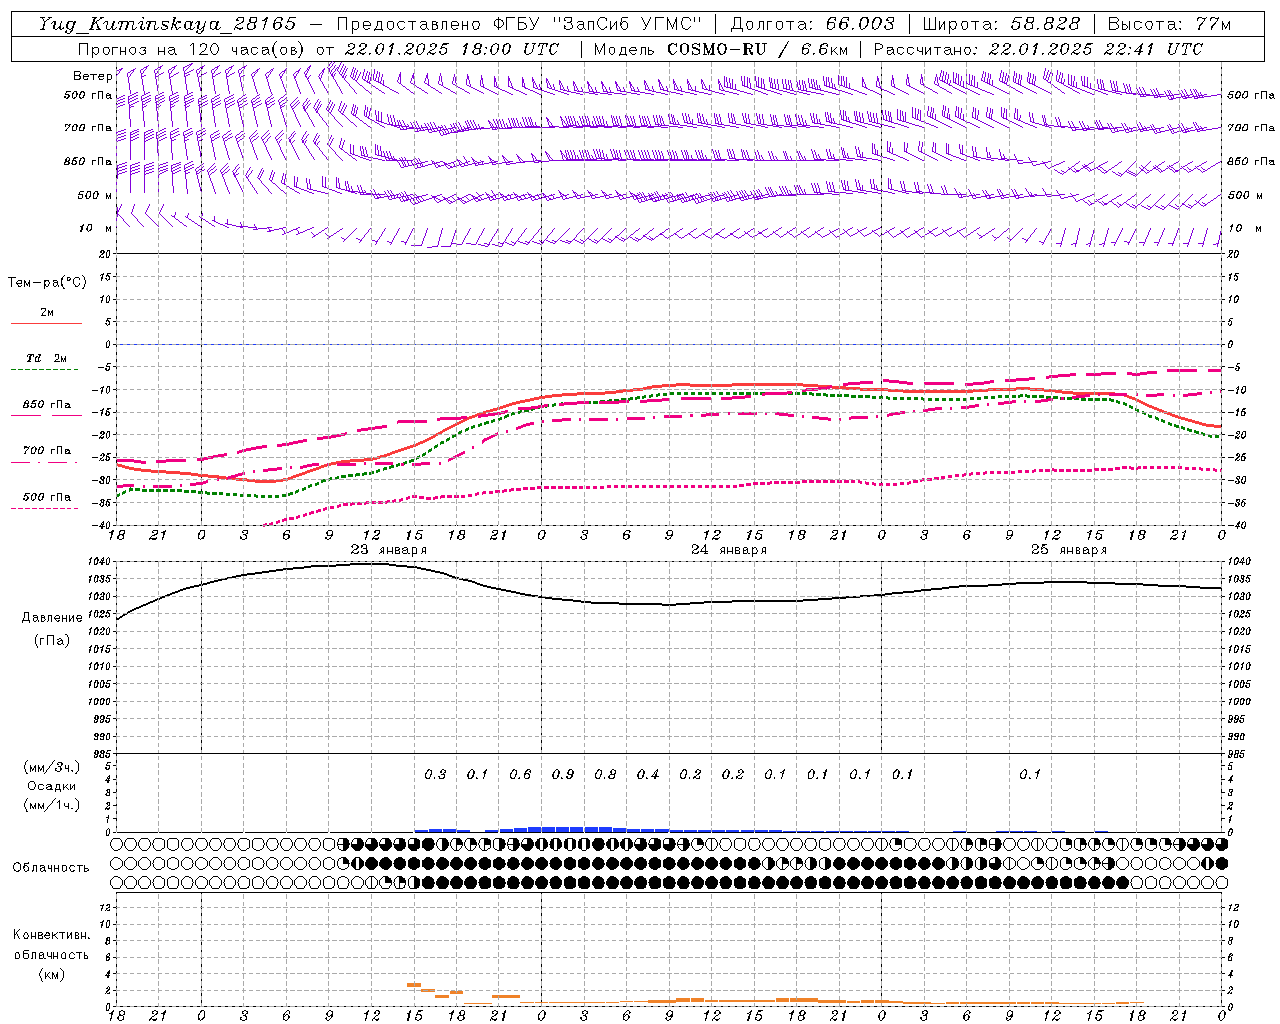This screenshot has height=1024, width=1280.
Task: Select the 0.9 precipitation amount value
Action: 563,774
